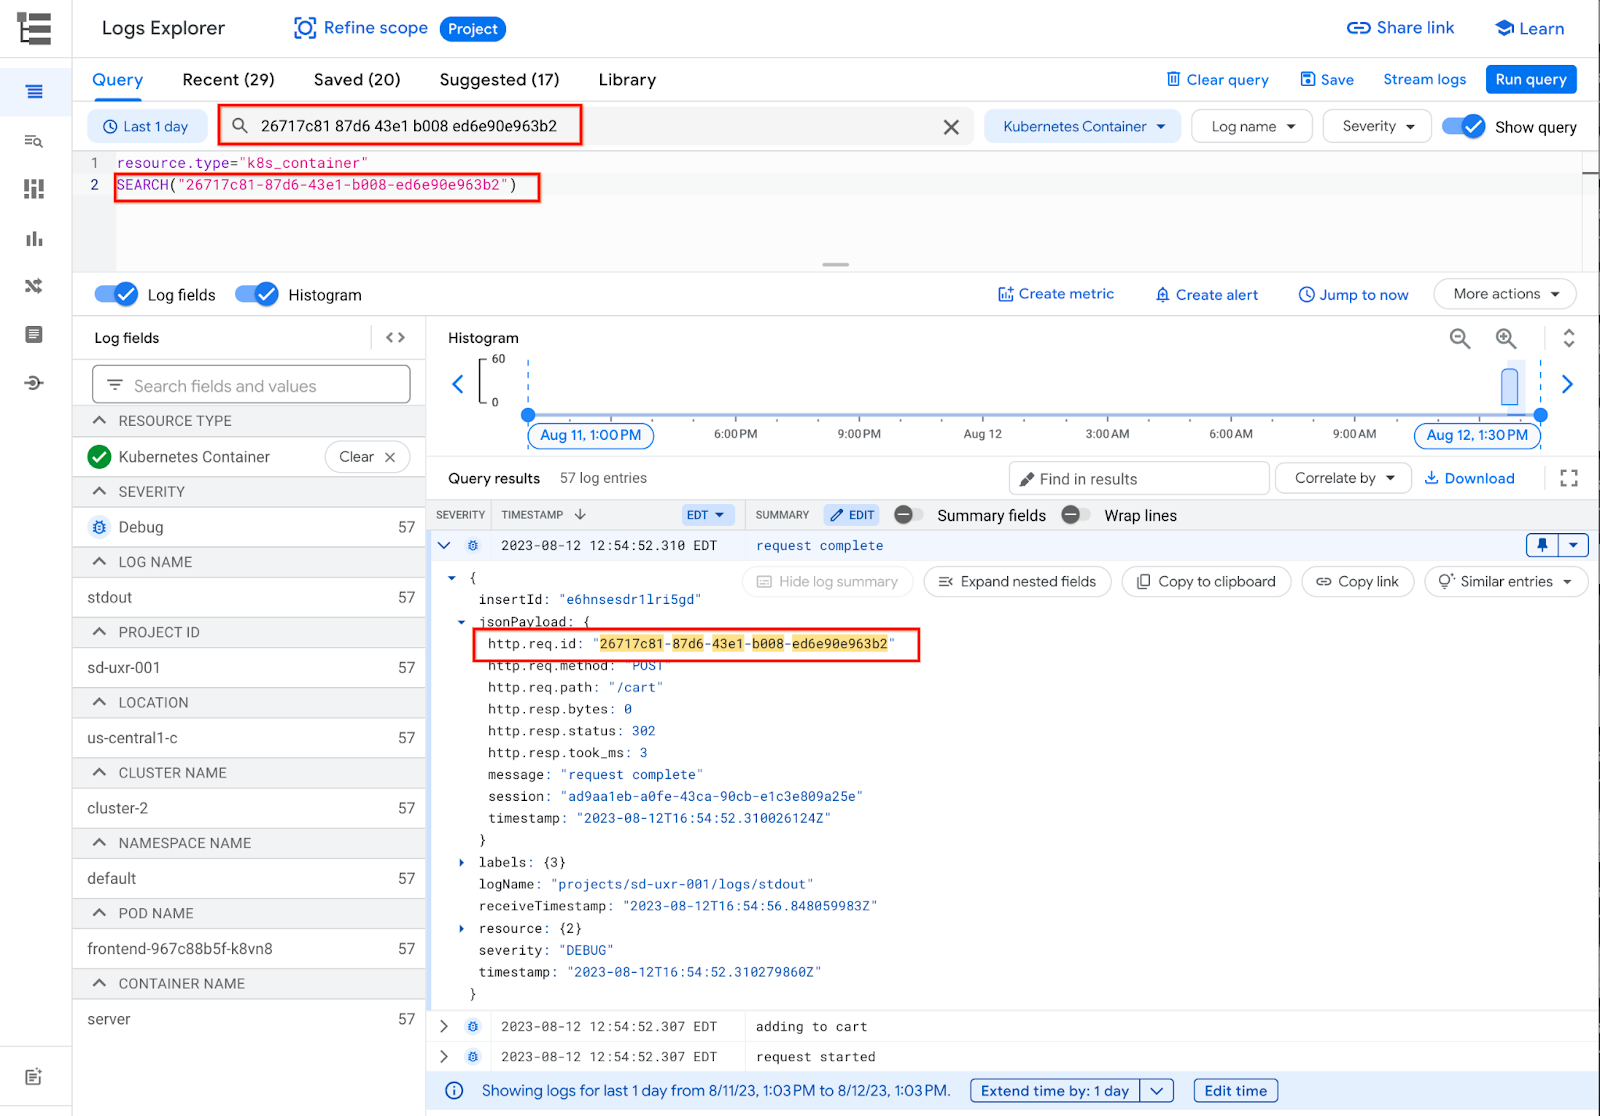Expand the 'adding to cart' log entry
Viewport: 1600px width, 1116px height.
pos(444,1027)
